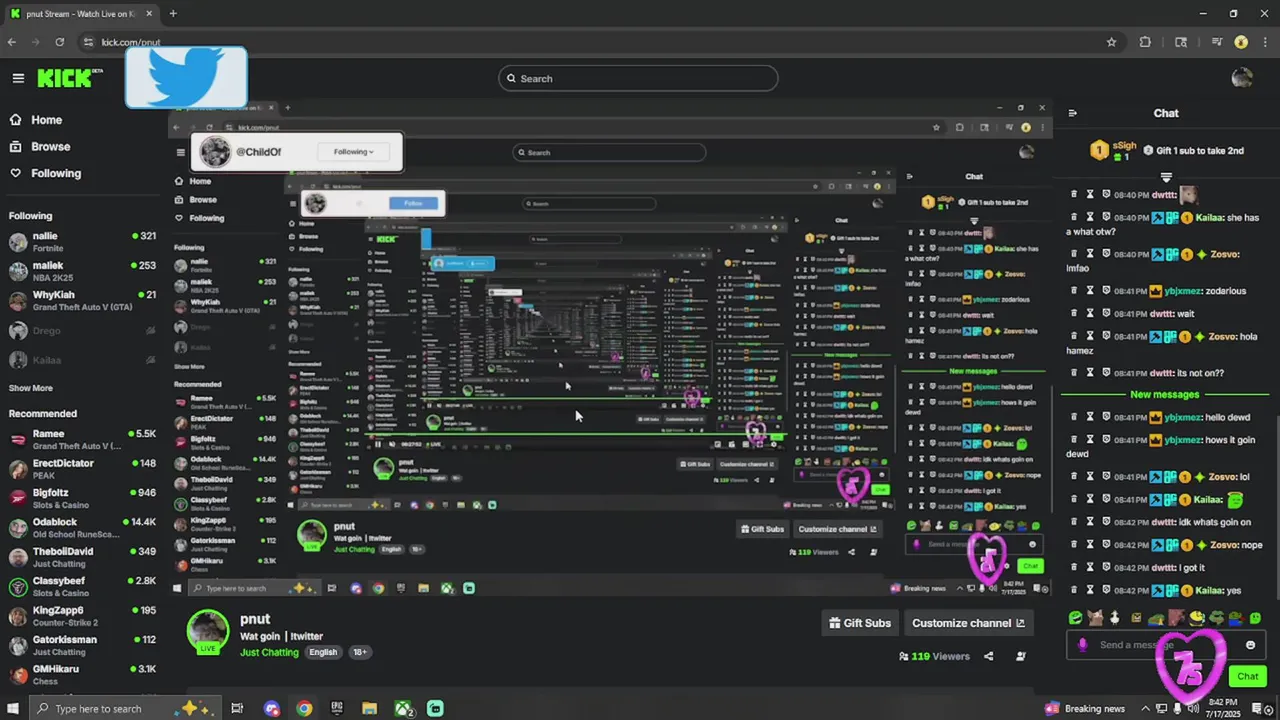Image resolution: width=1280 pixels, height=720 pixels.
Task: Go back using the browser back arrow
Action: tap(12, 42)
